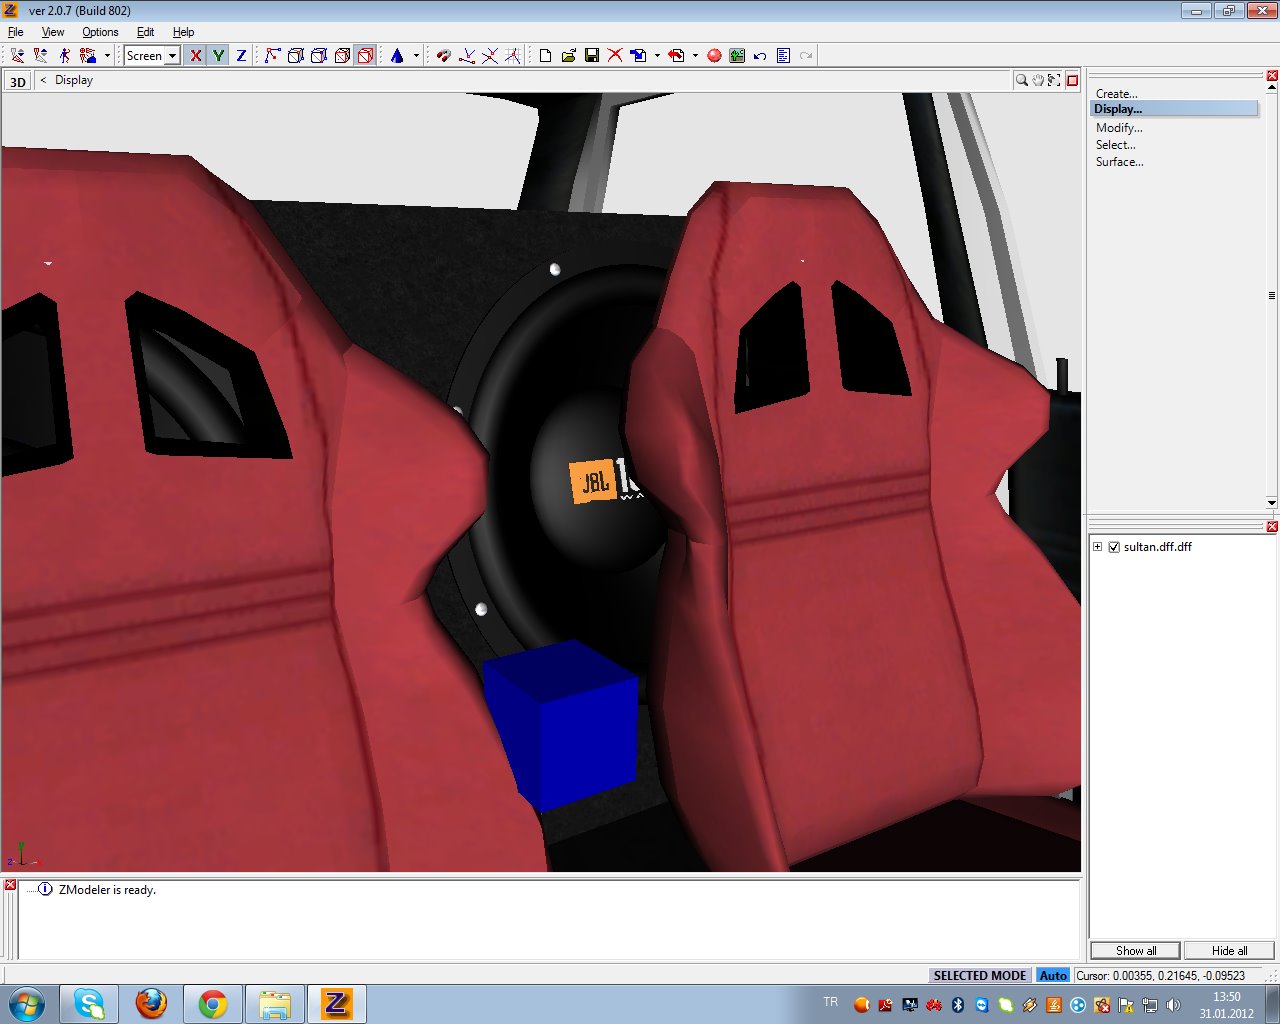Click the Undo arrow icon
The height and width of the screenshot is (1024, 1280).
(x=760, y=56)
